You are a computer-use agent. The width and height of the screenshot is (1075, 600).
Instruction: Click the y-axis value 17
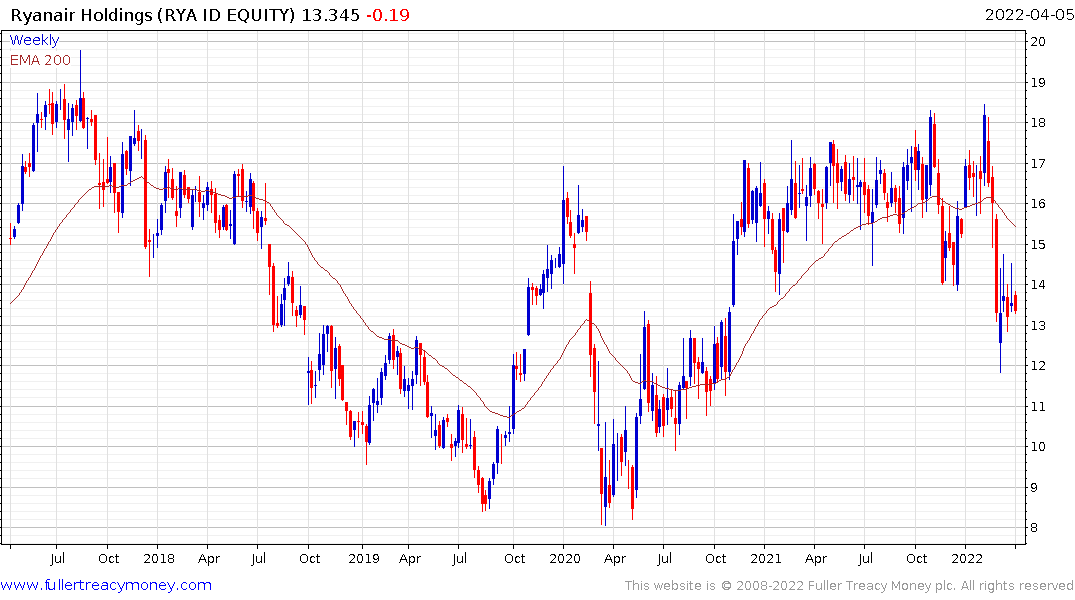point(1038,163)
